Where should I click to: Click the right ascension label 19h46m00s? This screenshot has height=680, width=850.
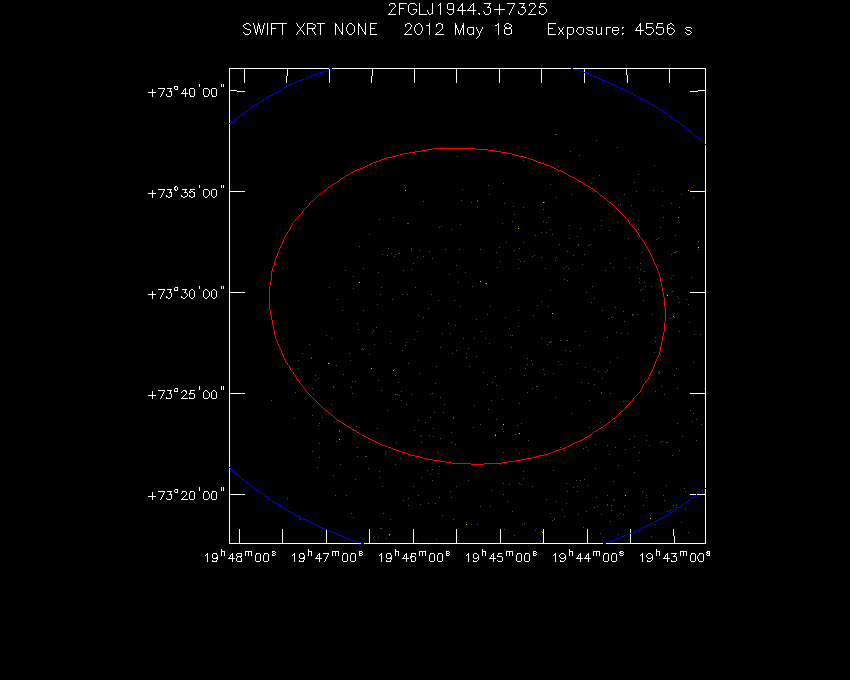click(414, 557)
